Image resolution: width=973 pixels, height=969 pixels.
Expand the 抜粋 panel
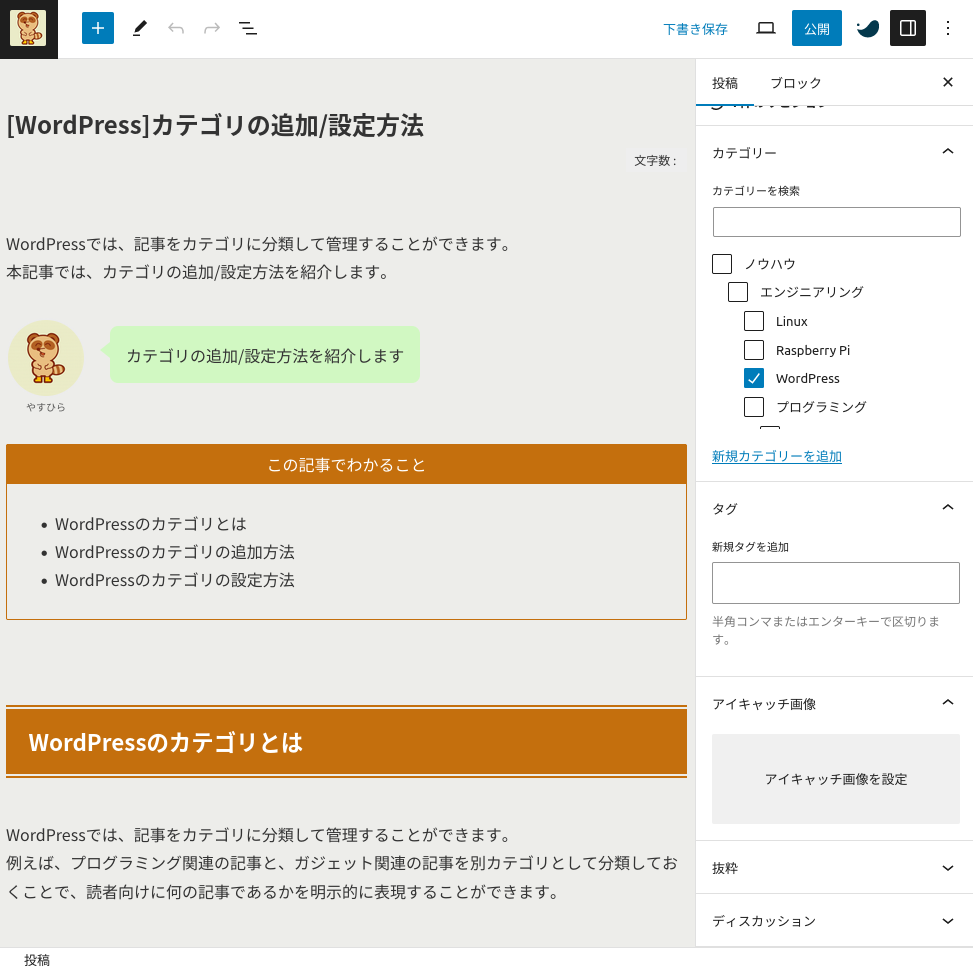pyautogui.click(x=835, y=868)
